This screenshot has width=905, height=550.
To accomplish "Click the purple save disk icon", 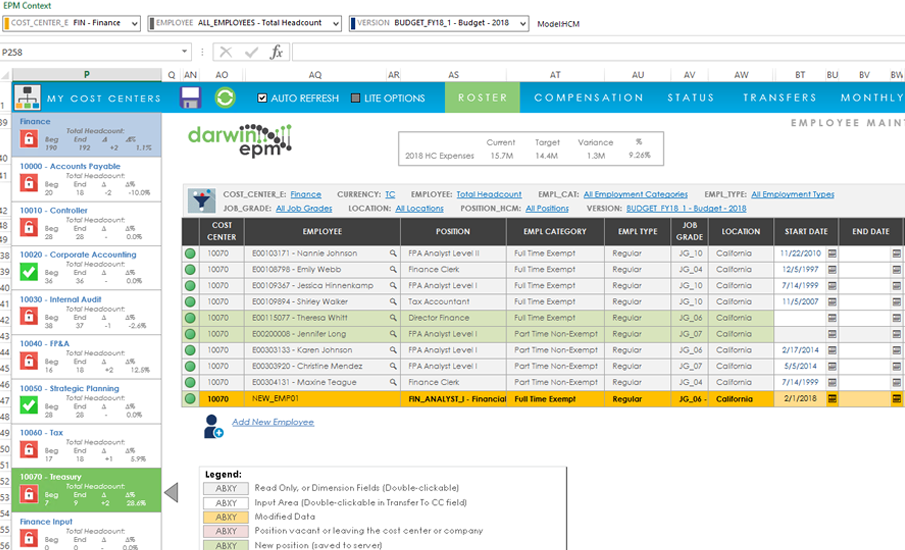I will pos(190,98).
